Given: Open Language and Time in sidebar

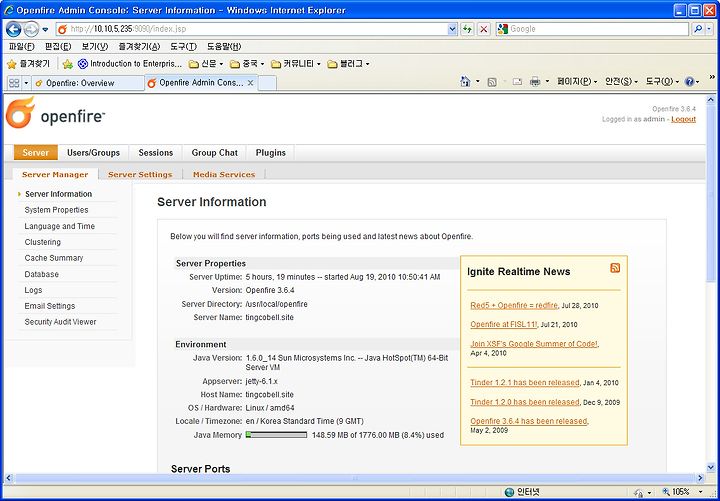Looking at the screenshot, I should pyautogui.click(x=60, y=226).
